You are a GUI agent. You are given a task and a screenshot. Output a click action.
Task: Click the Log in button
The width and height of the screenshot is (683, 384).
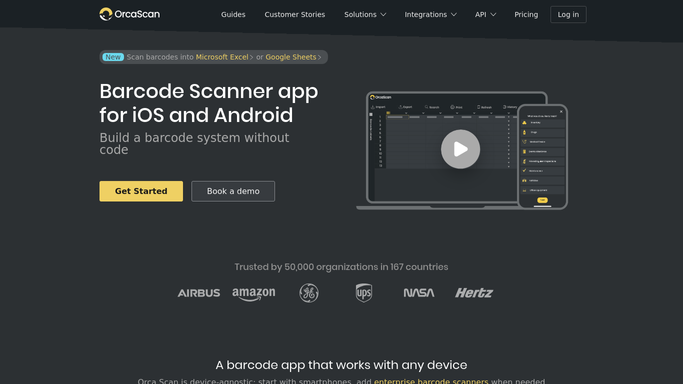pyautogui.click(x=568, y=14)
